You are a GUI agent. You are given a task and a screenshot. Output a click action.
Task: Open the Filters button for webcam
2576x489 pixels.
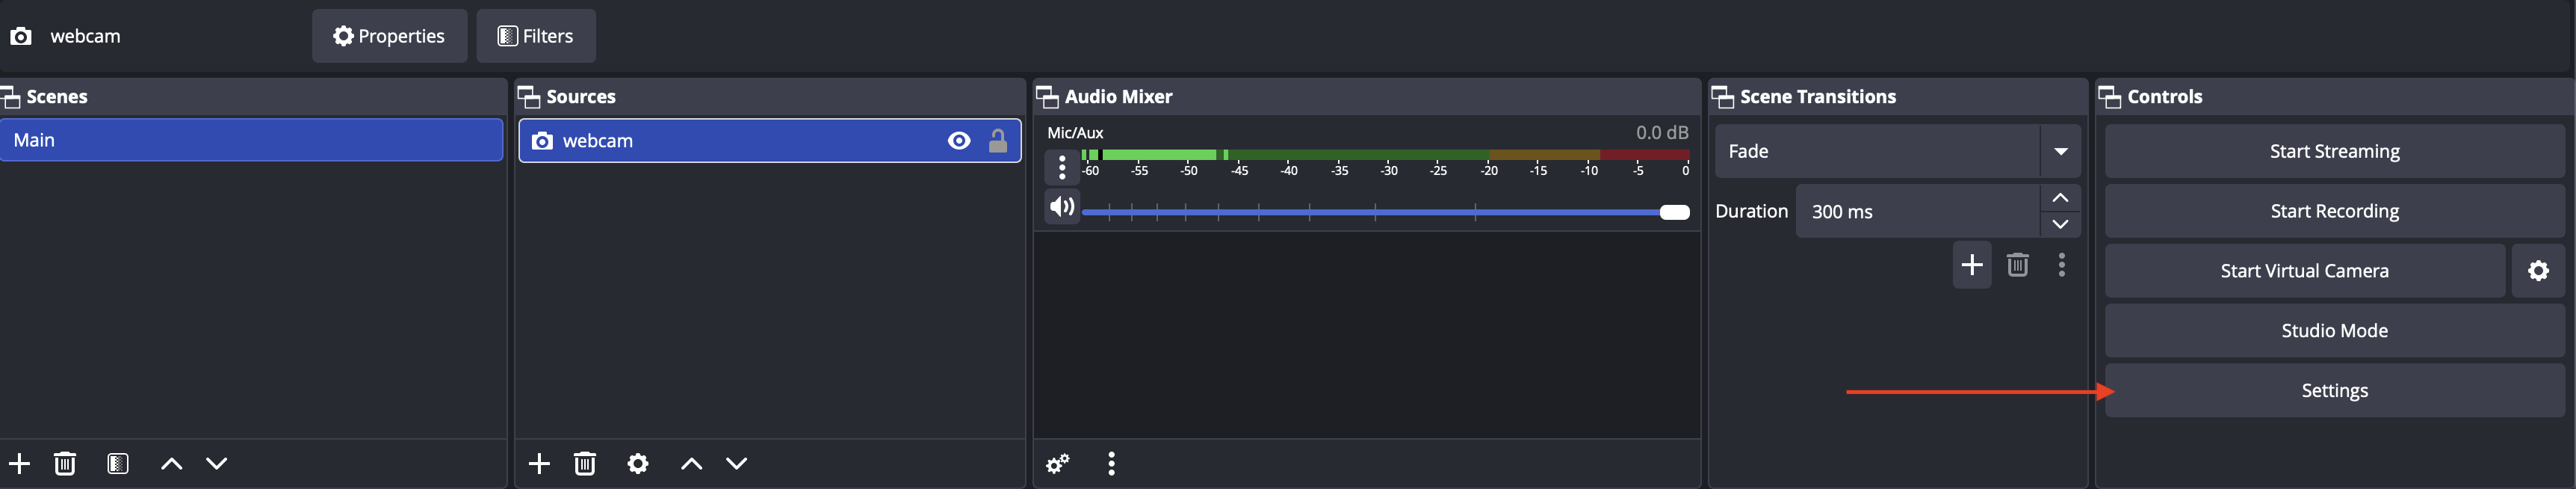536,36
